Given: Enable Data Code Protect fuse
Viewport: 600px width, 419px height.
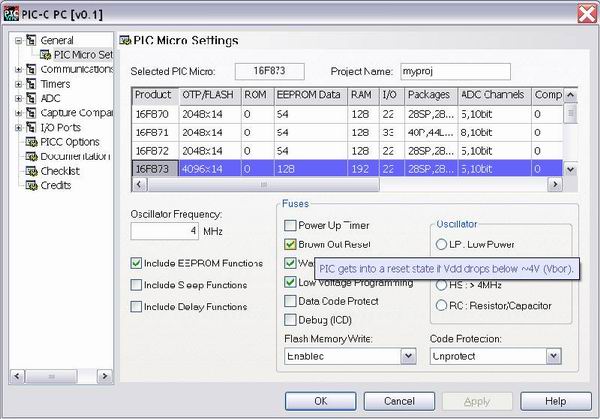Looking at the screenshot, I should [290, 301].
